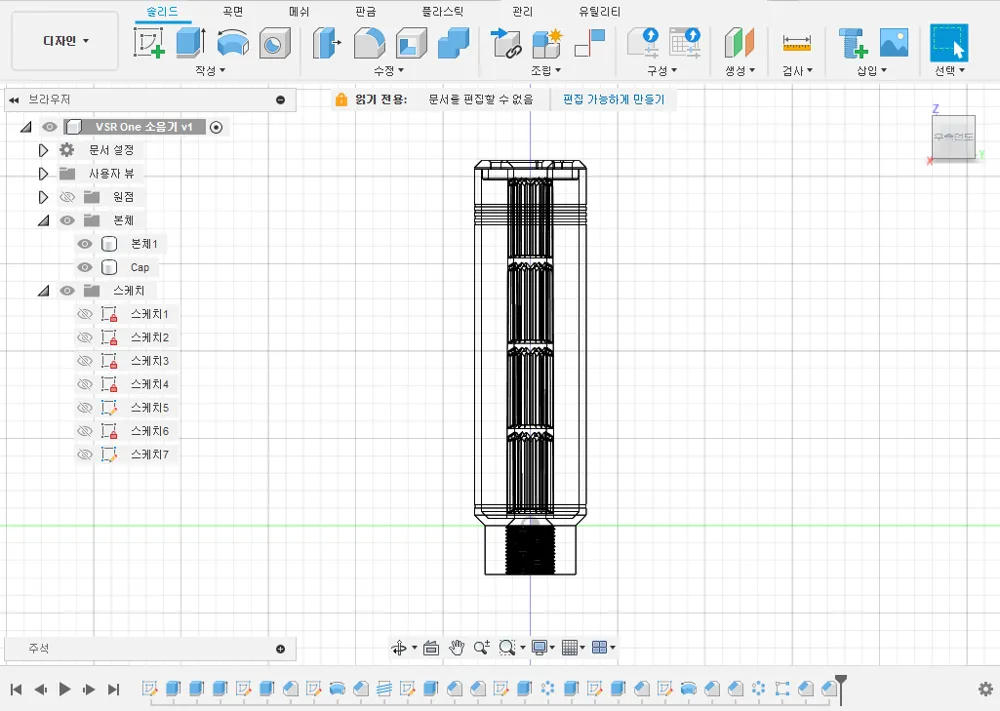
Task: Click the ViewCube face
Action: point(953,137)
